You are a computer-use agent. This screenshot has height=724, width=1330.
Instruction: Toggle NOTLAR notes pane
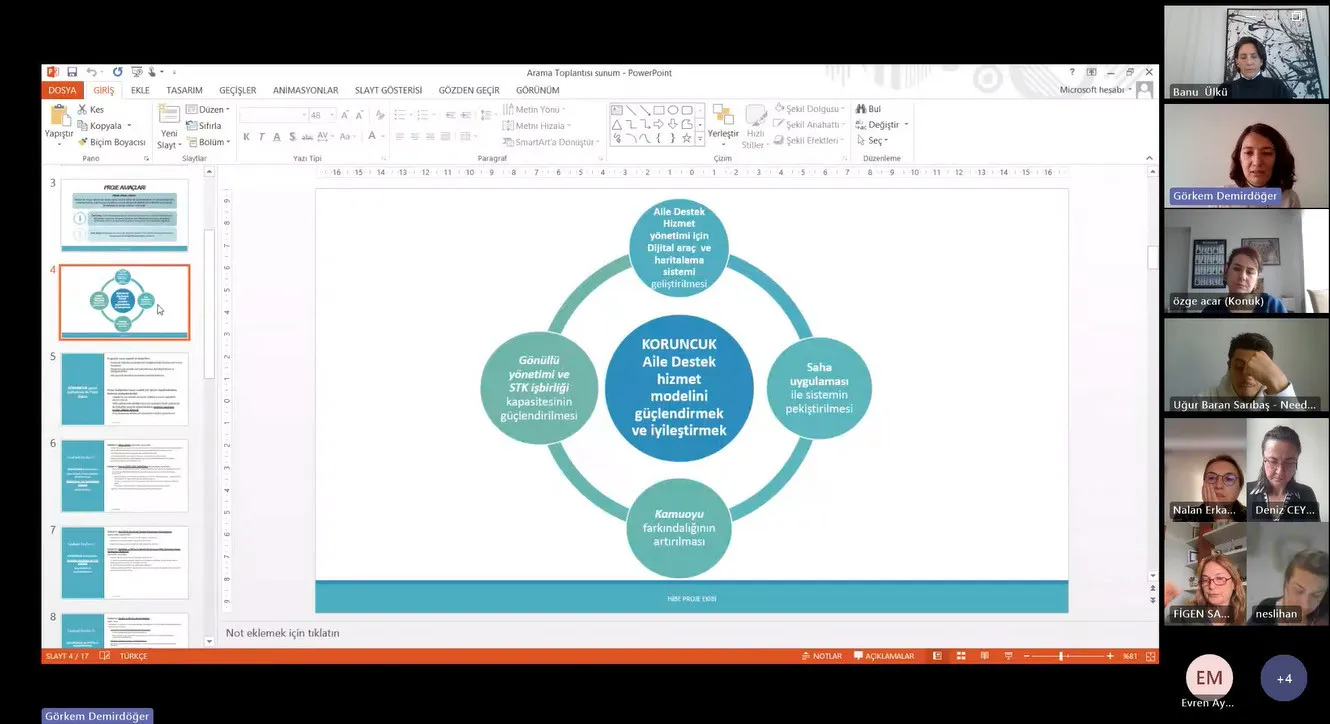click(820, 656)
